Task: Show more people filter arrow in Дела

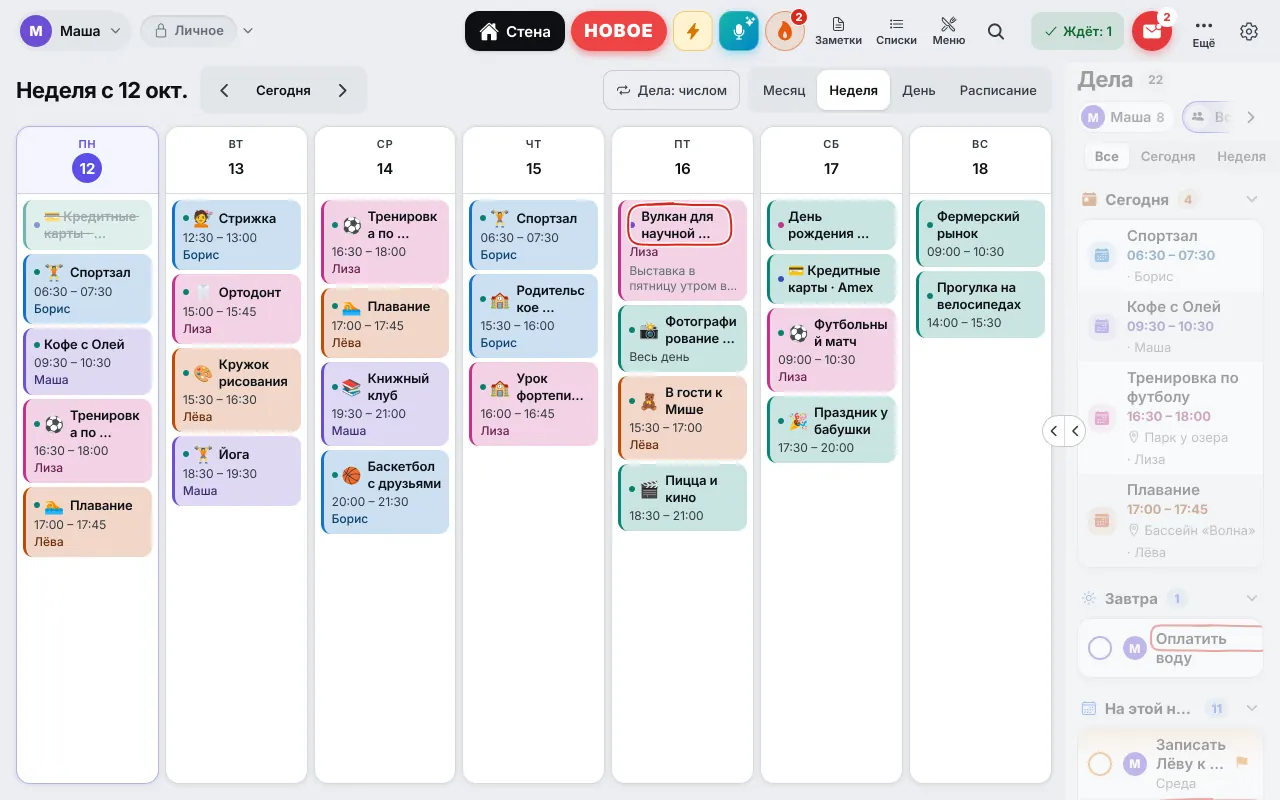Action: coord(1251,117)
